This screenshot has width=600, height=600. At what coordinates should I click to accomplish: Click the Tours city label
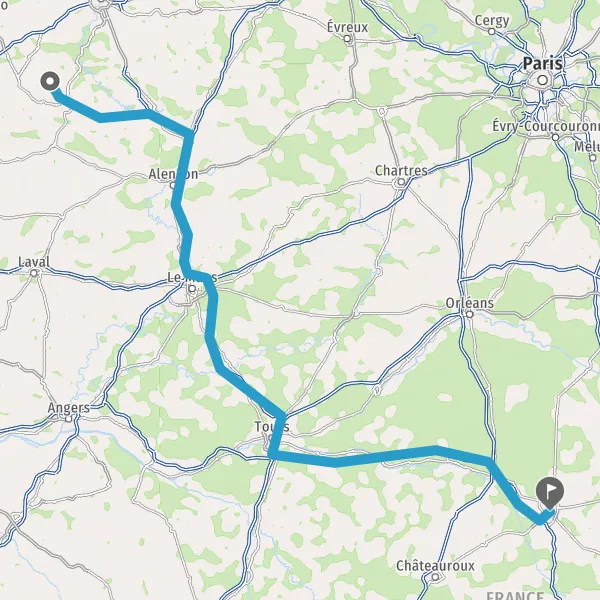[x=272, y=426]
